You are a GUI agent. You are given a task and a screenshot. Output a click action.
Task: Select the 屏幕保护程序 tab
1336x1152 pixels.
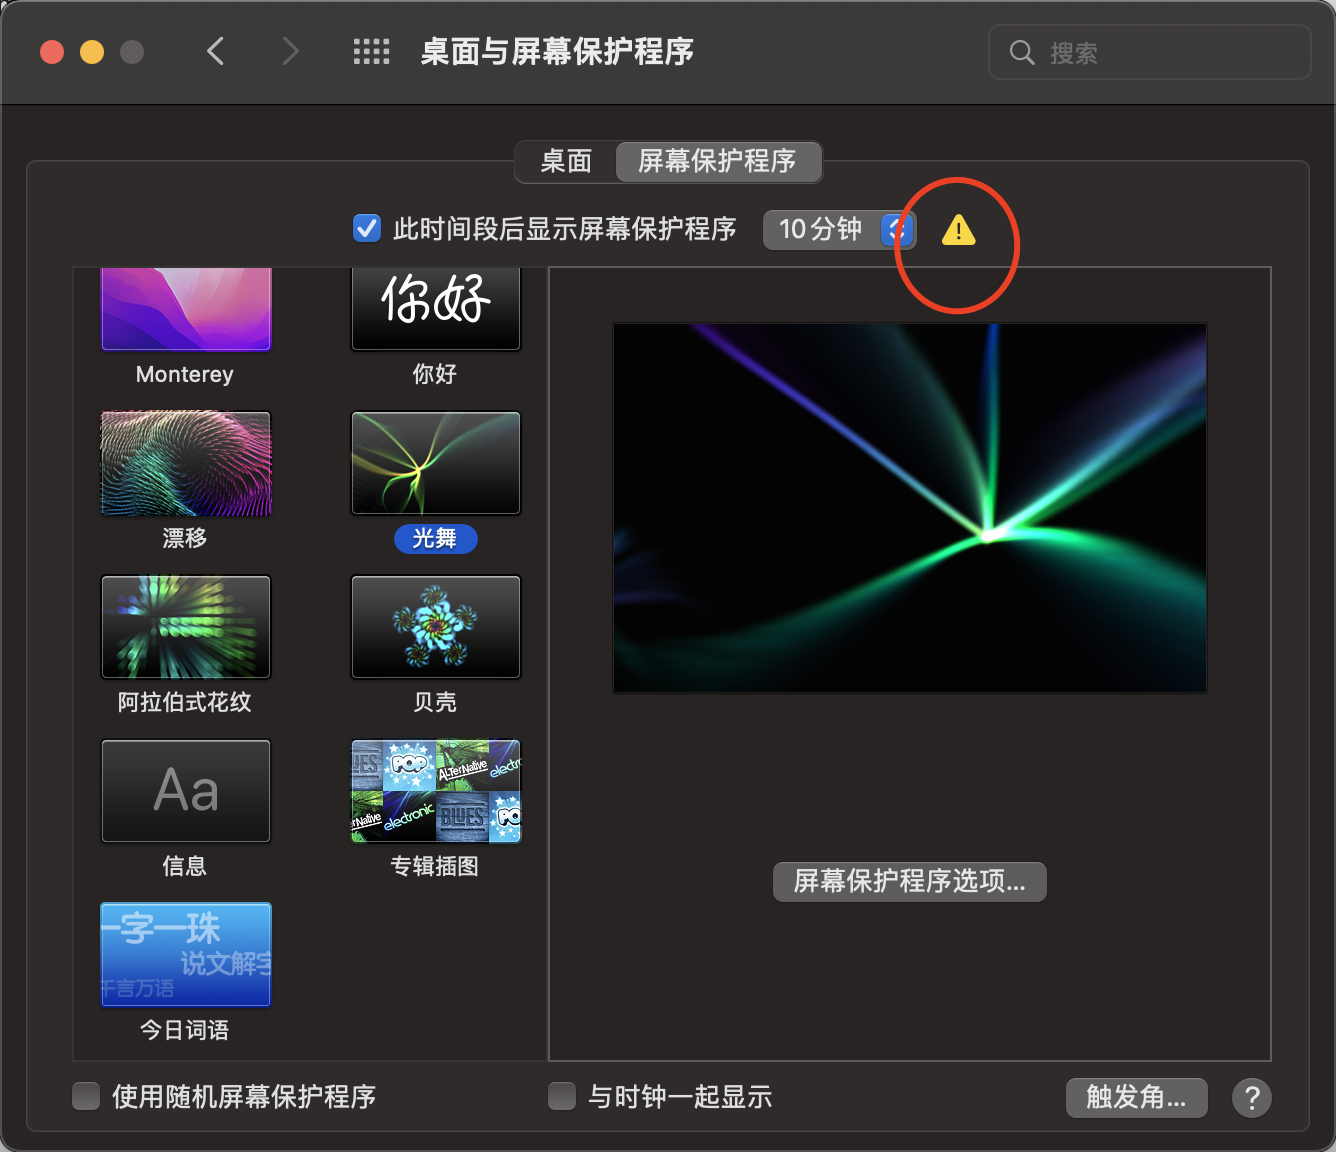tap(717, 162)
